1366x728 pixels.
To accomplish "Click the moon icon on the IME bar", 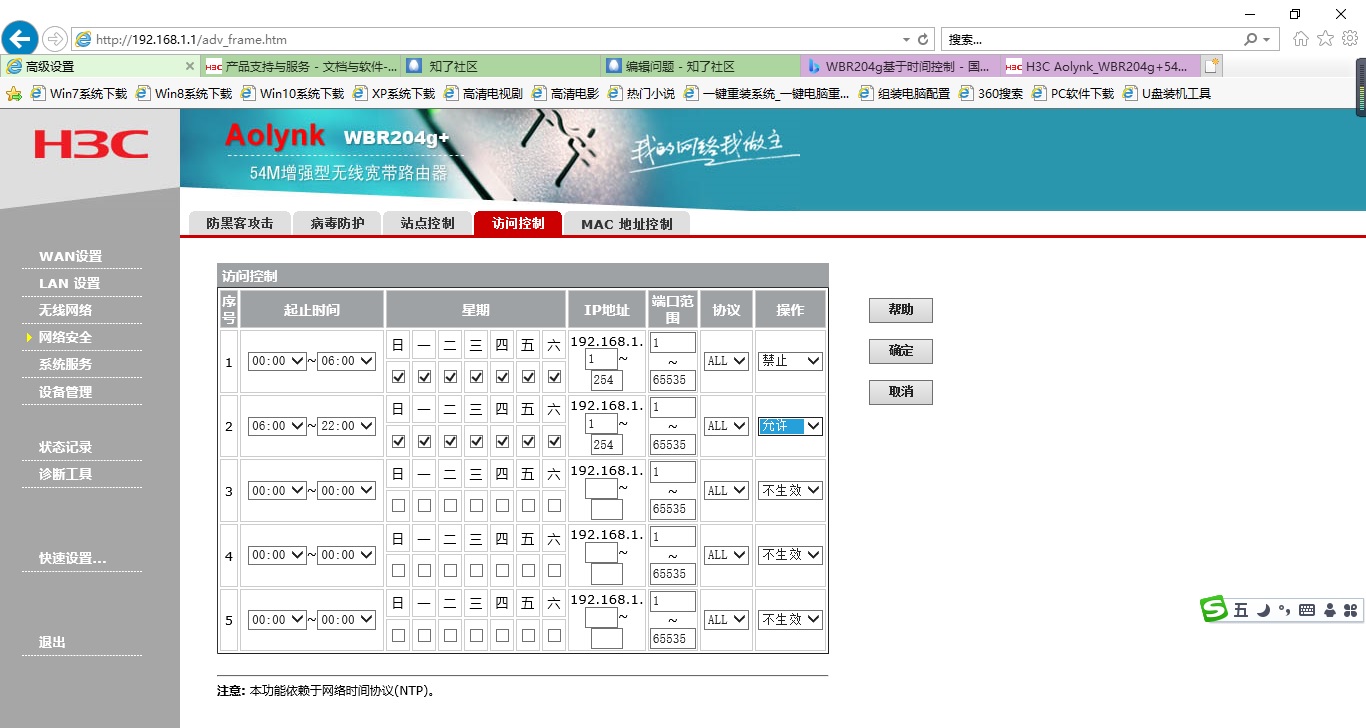I will (x=1263, y=610).
